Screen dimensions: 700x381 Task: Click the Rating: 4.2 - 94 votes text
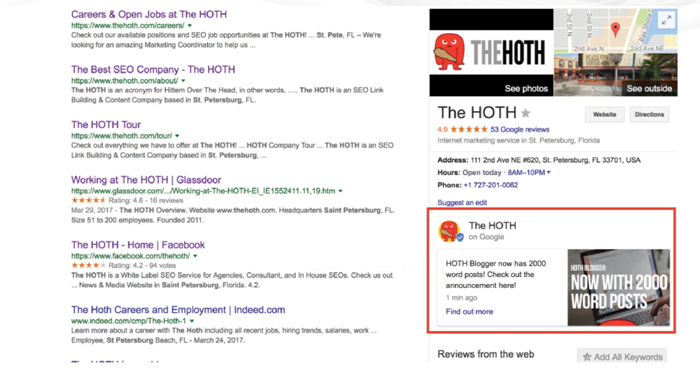(x=142, y=265)
